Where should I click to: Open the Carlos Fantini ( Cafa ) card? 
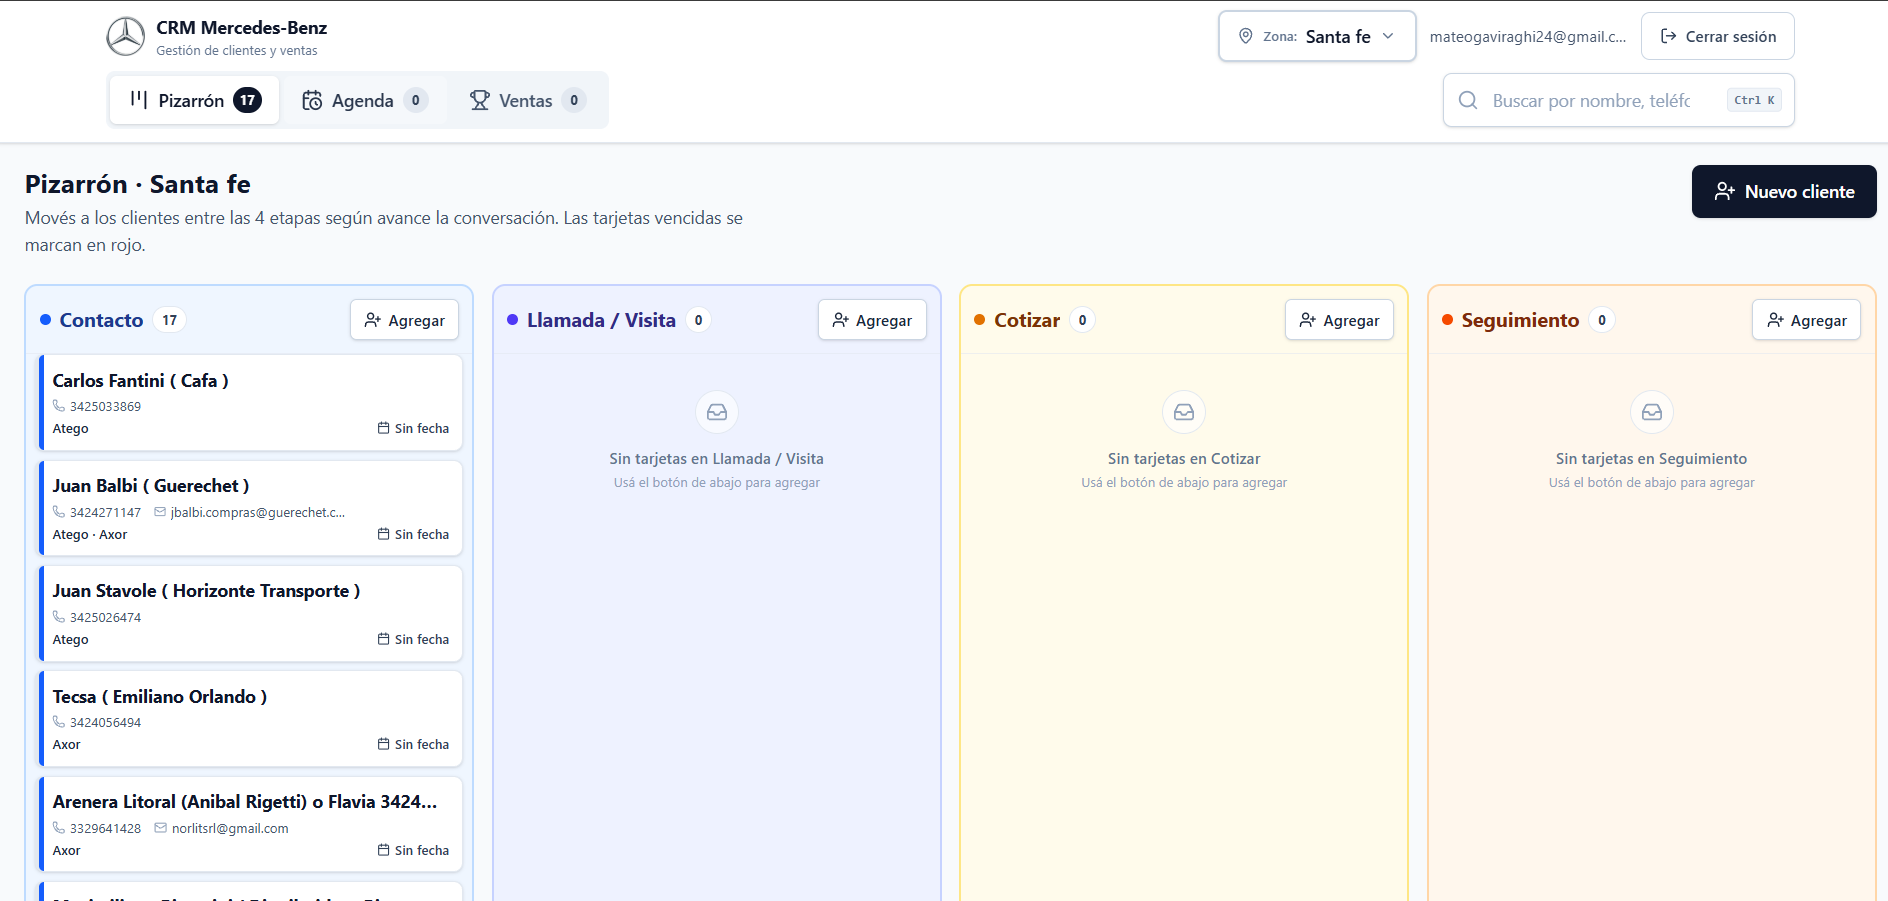(251, 402)
